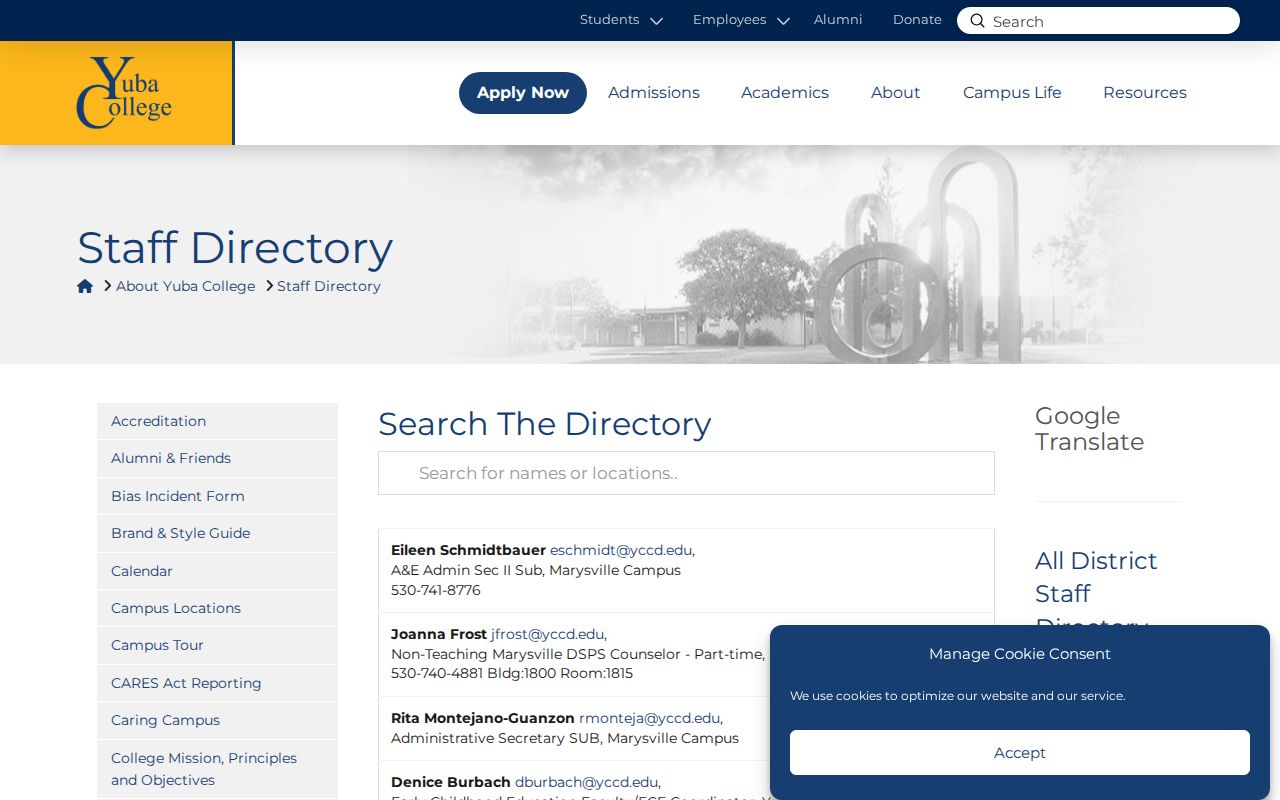Open Brand & Style Guide sidebar link
Screen dimensions: 1280x800
pos(218,533)
